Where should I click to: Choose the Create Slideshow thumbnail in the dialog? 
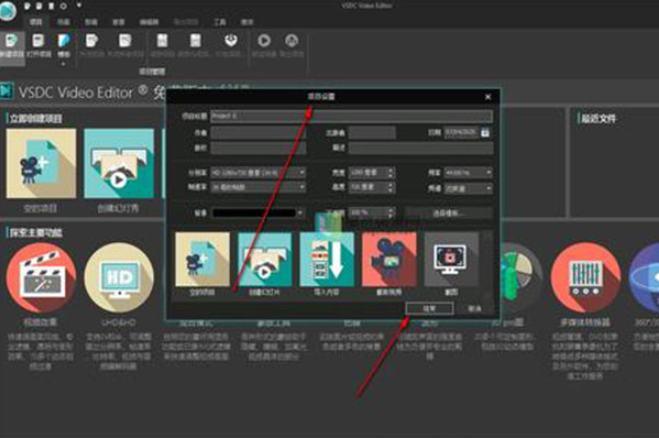(265, 259)
